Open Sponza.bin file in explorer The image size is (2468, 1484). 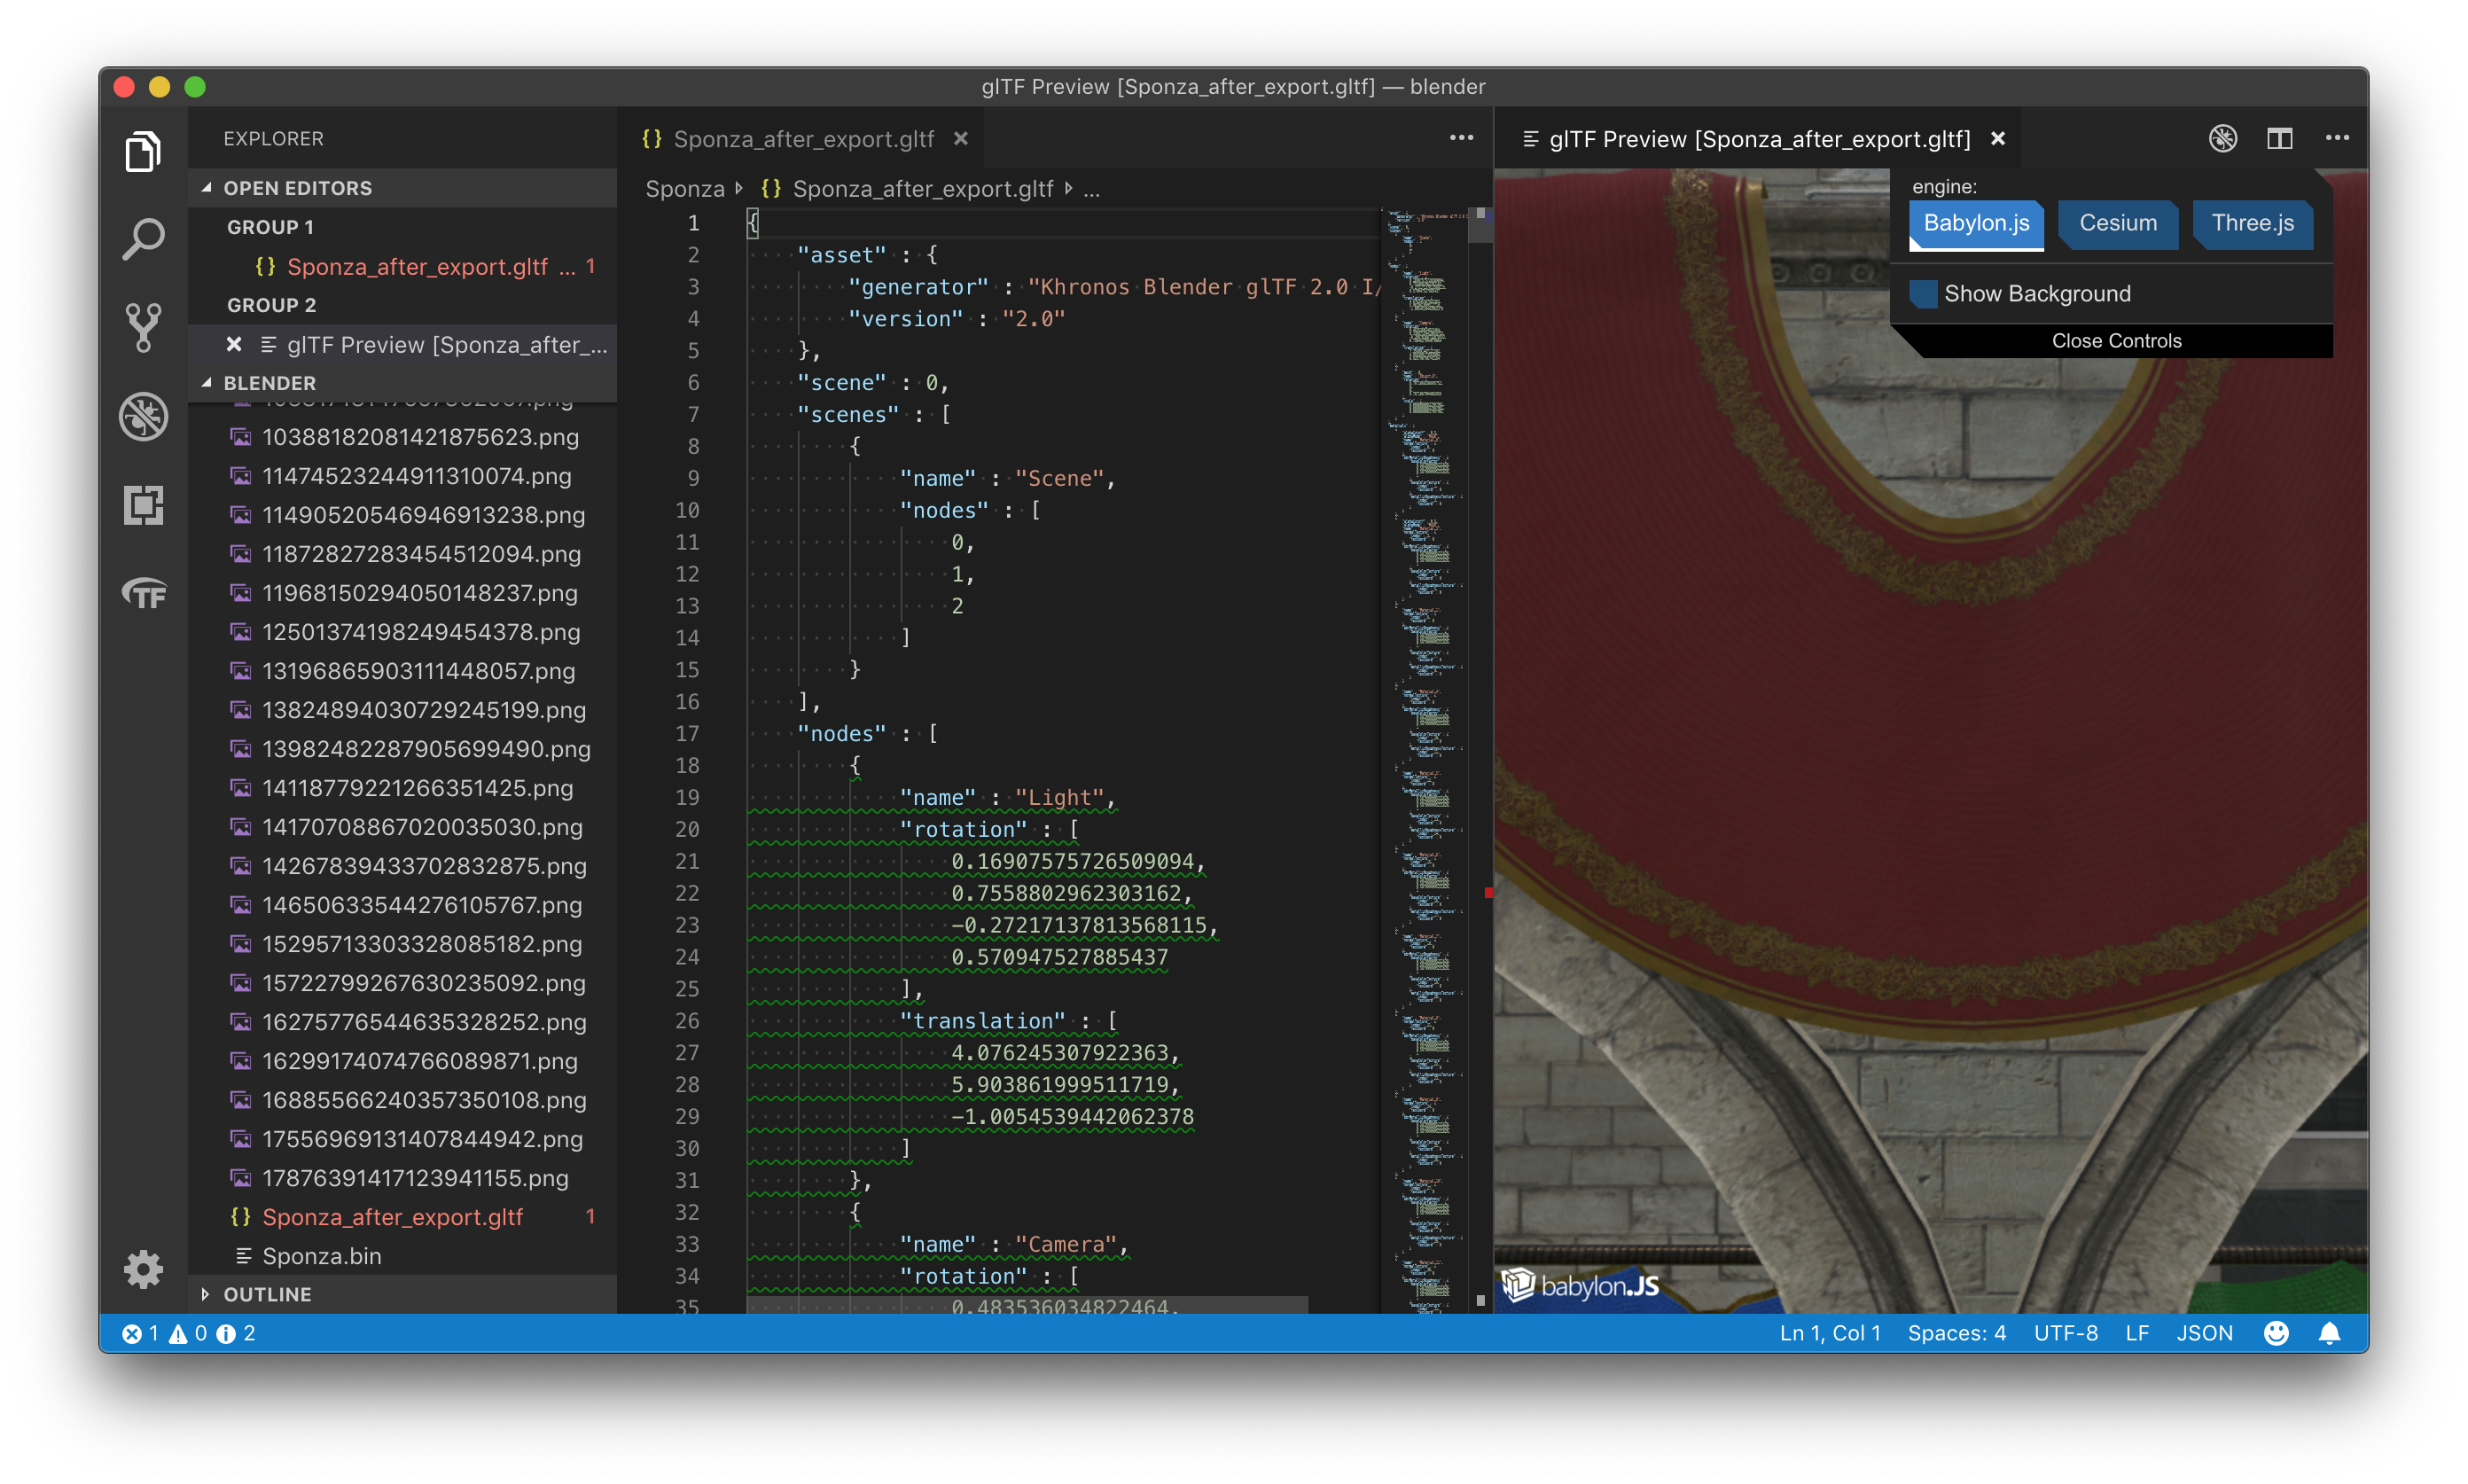tap(402, 1256)
